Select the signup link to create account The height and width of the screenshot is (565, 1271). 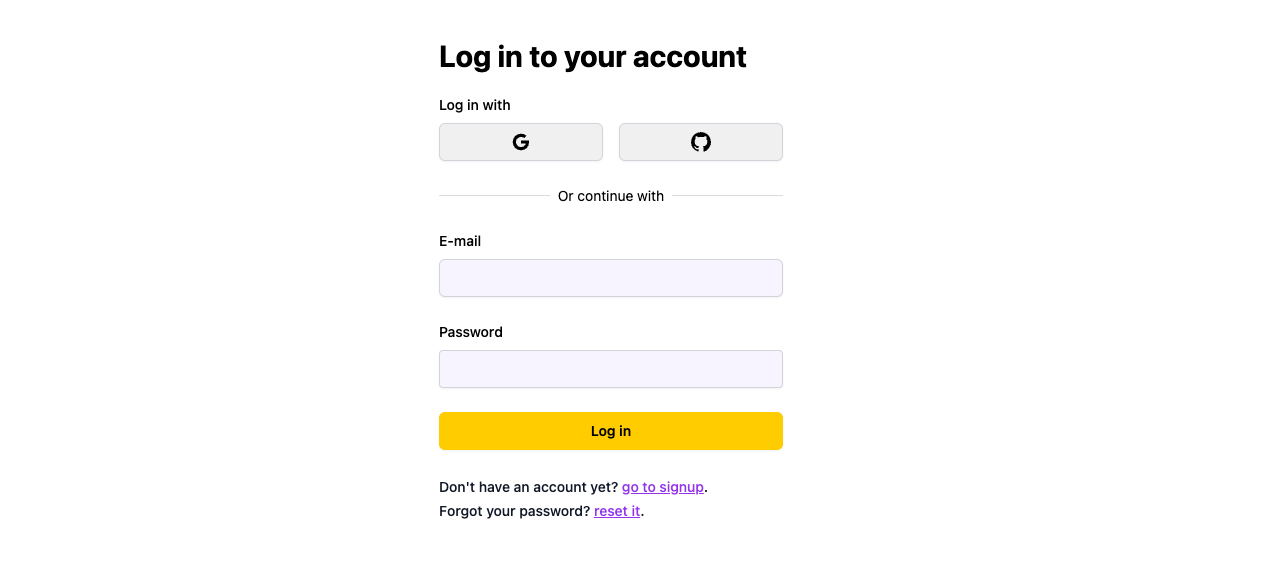pyautogui.click(x=662, y=487)
